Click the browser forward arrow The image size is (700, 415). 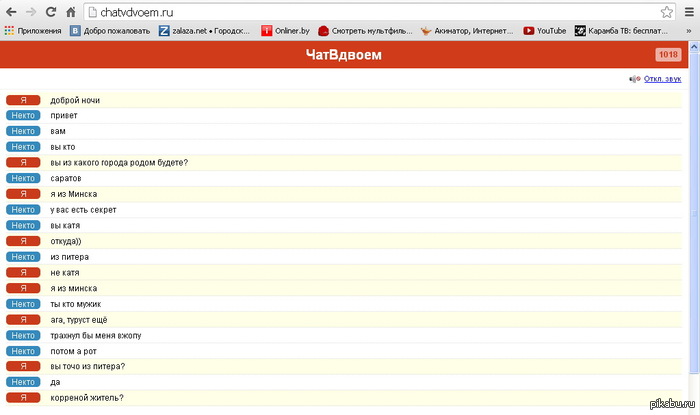pyautogui.click(x=31, y=12)
